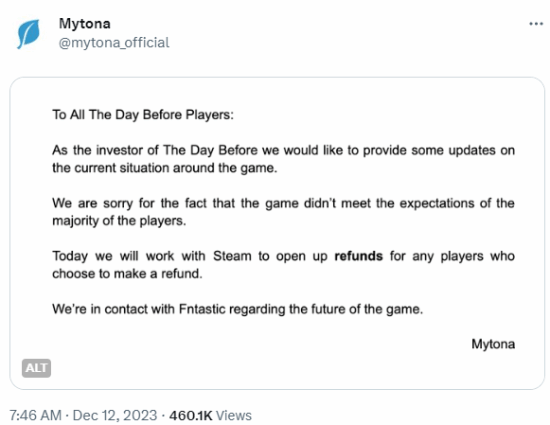Open the attached statement image

277,233
